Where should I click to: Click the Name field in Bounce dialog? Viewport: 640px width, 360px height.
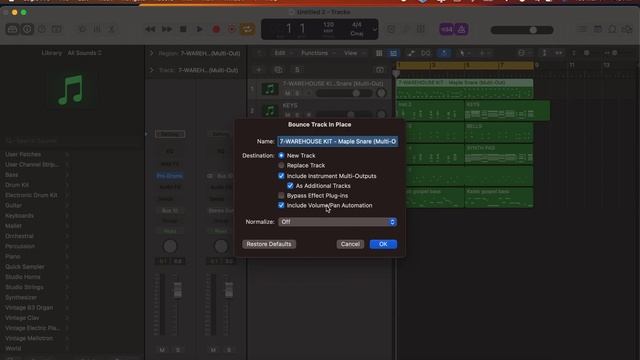(338, 141)
